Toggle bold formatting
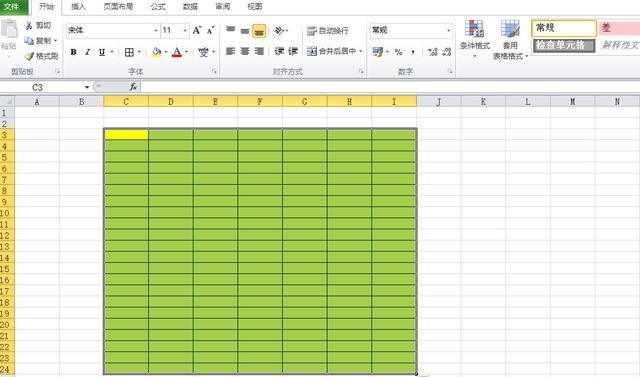This screenshot has width=640, height=377. click(73, 52)
